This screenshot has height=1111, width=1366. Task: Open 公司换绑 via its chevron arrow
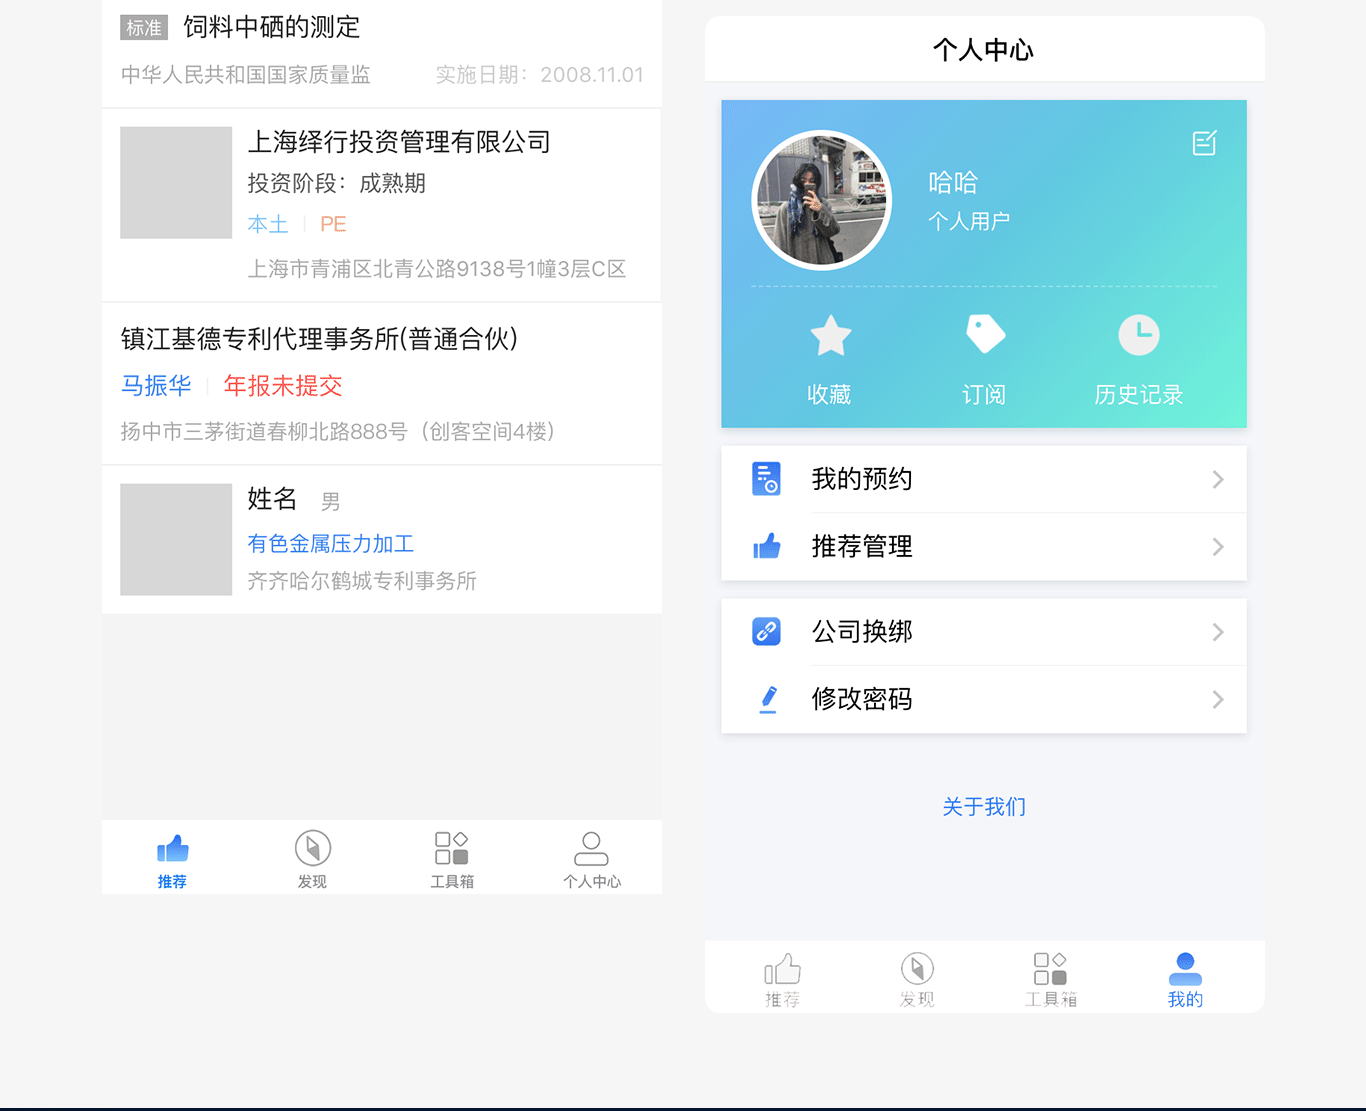coord(1218,632)
